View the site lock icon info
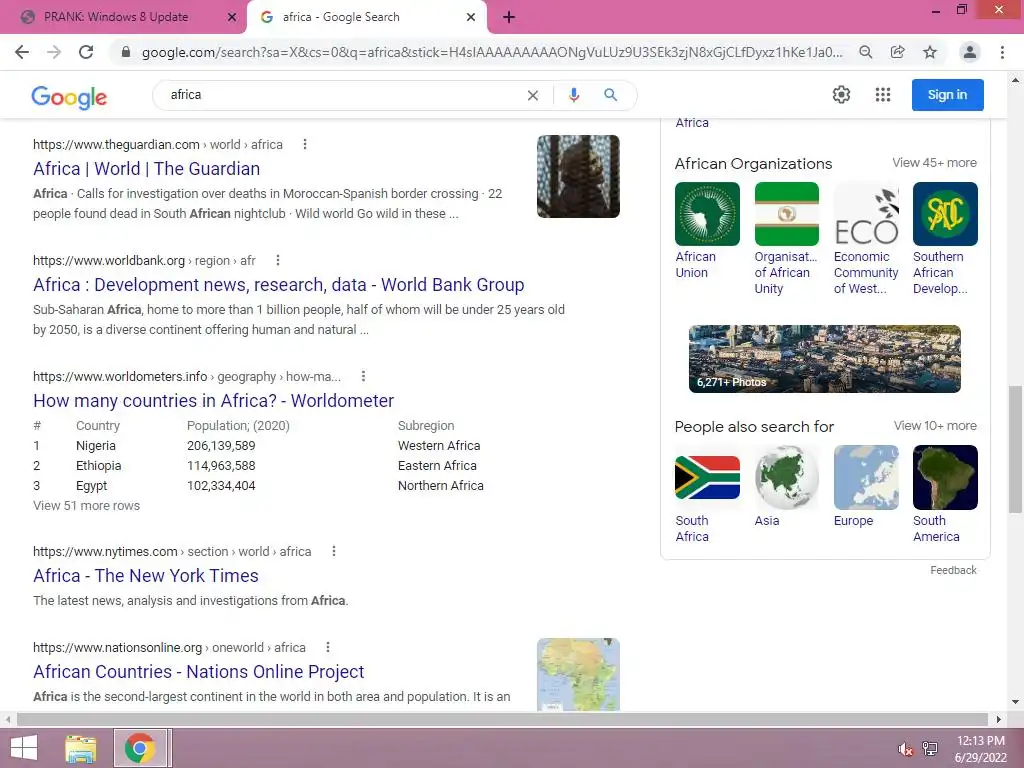The height and width of the screenshot is (768, 1024). point(126,52)
